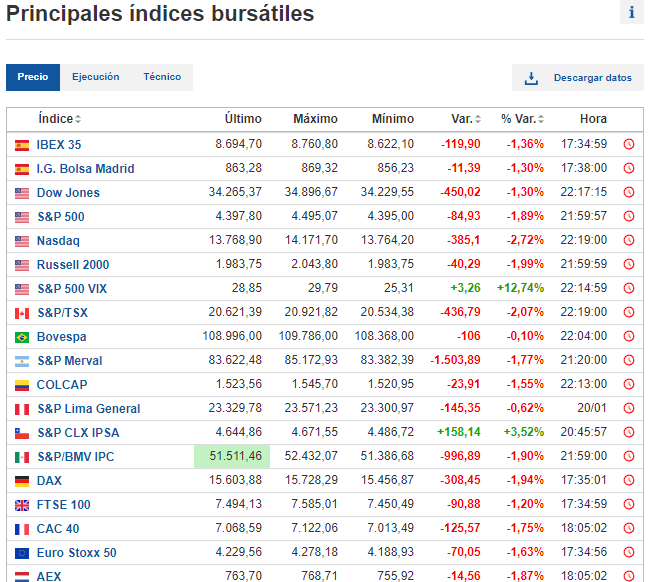Click the clock icon in CAC 40 row
The width and height of the screenshot is (656, 582).
628,528
